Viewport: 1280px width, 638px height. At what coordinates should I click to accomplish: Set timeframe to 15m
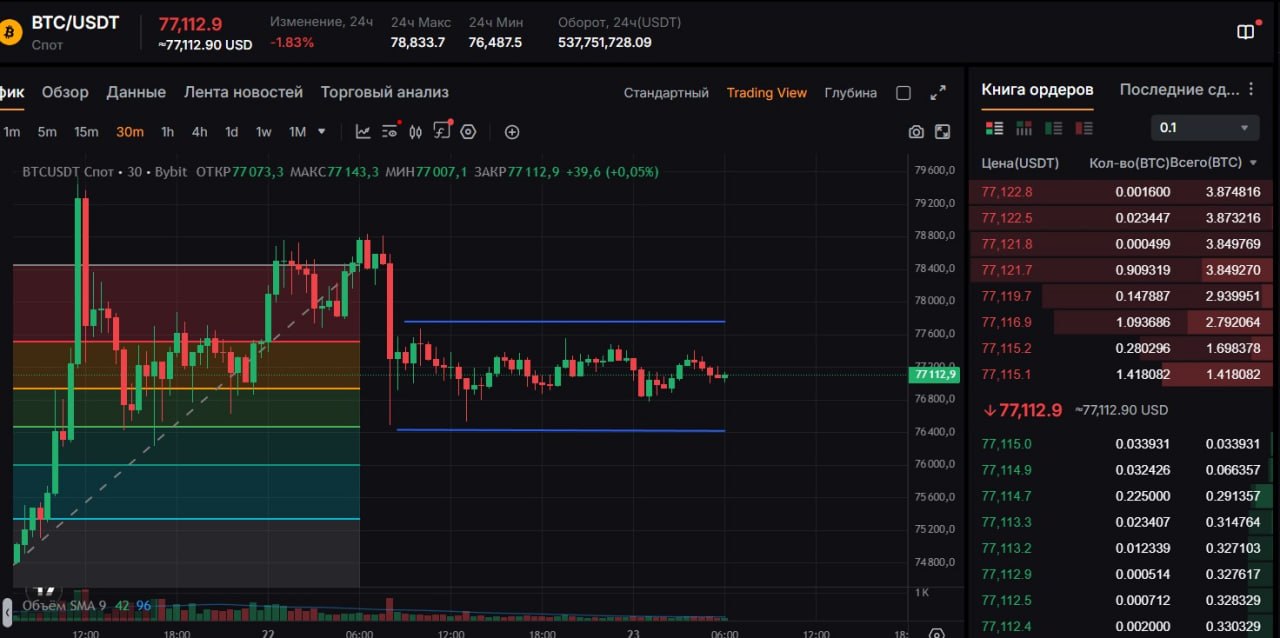coord(86,132)
